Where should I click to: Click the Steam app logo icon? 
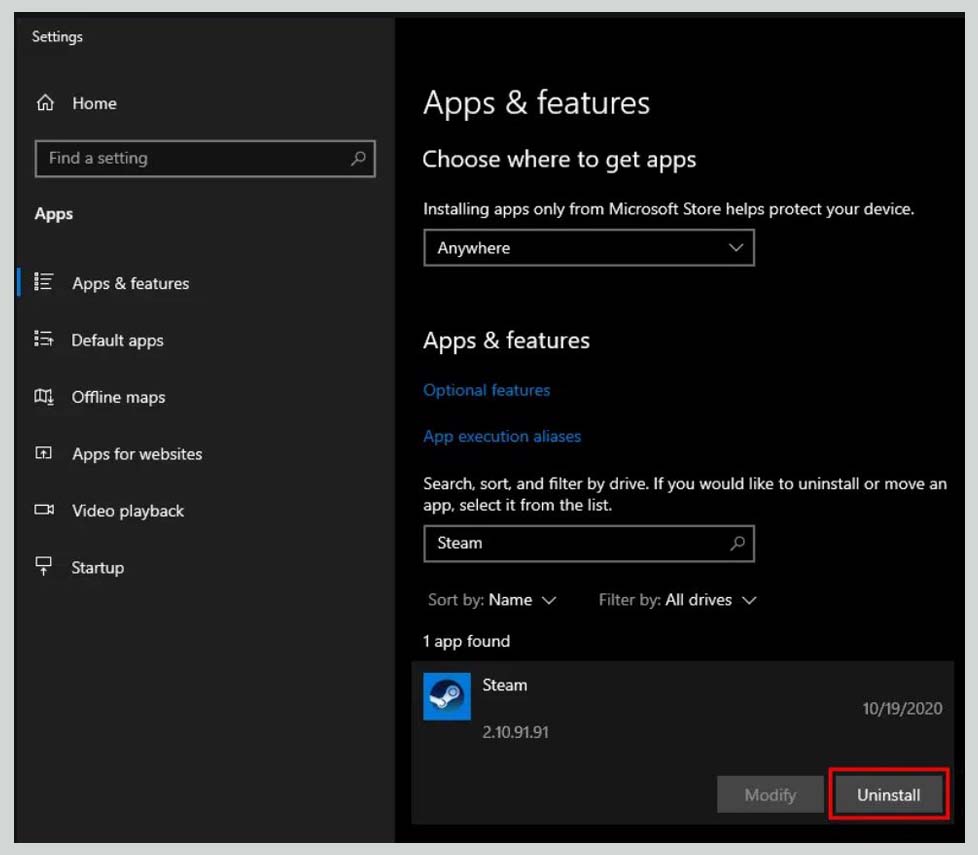click(446, 696)
